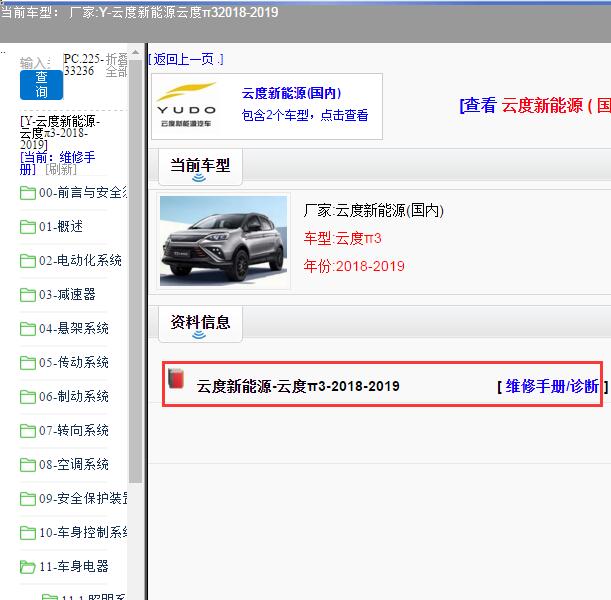Expand the 06-制动系统 tree item
Viewport: 611px width, 600px height.
coord(74,397)
